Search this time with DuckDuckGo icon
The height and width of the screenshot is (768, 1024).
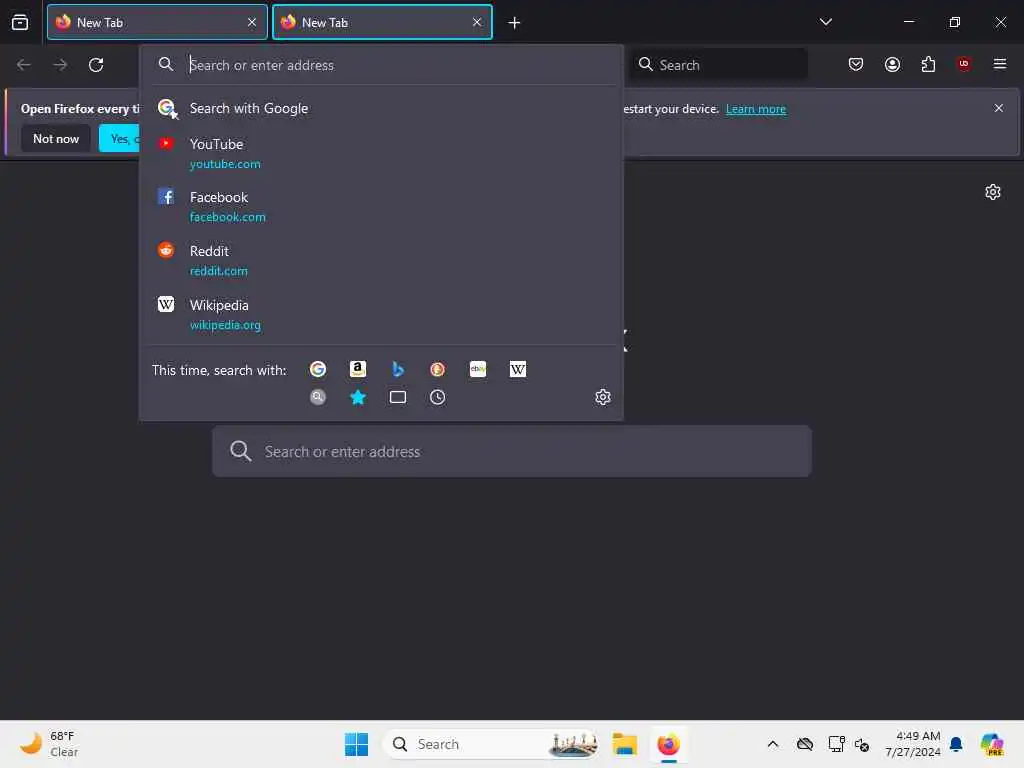(x=438, y=370)
